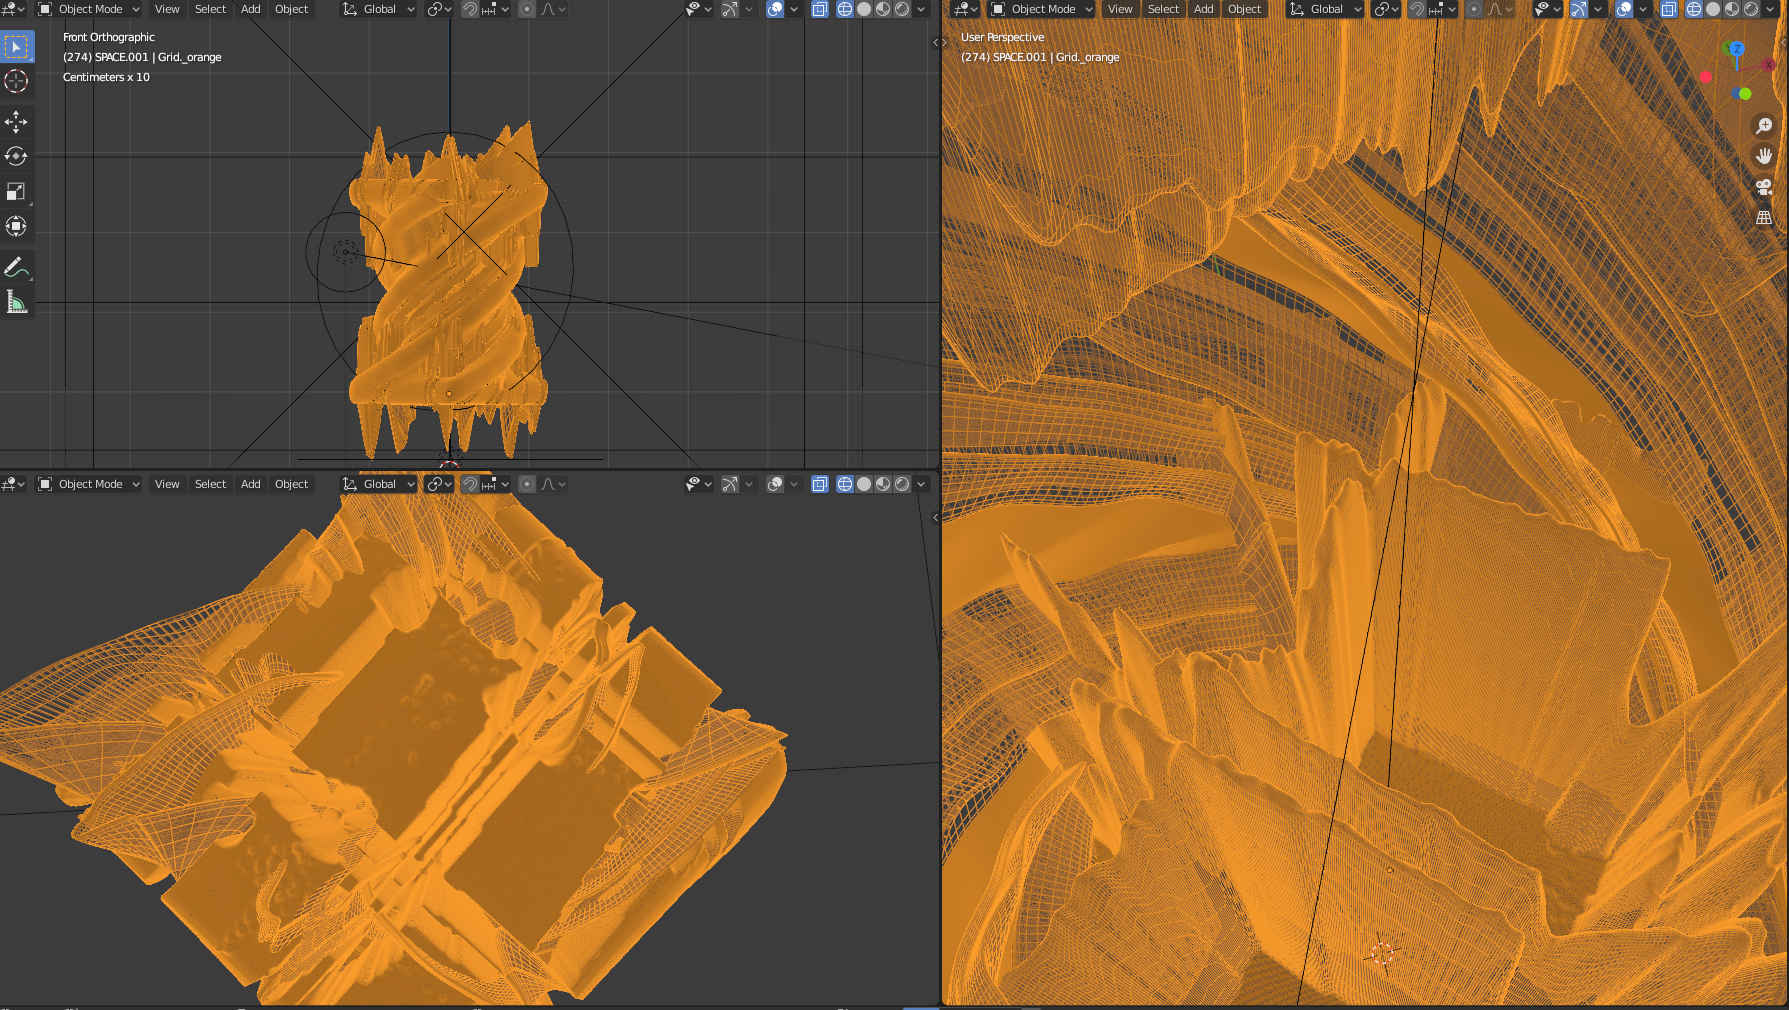Image resolution: width=1789 pixels, height=1010 pixels.
Task: Open Add menu in bottom-left viewport
Action: (x=251, y=484)
